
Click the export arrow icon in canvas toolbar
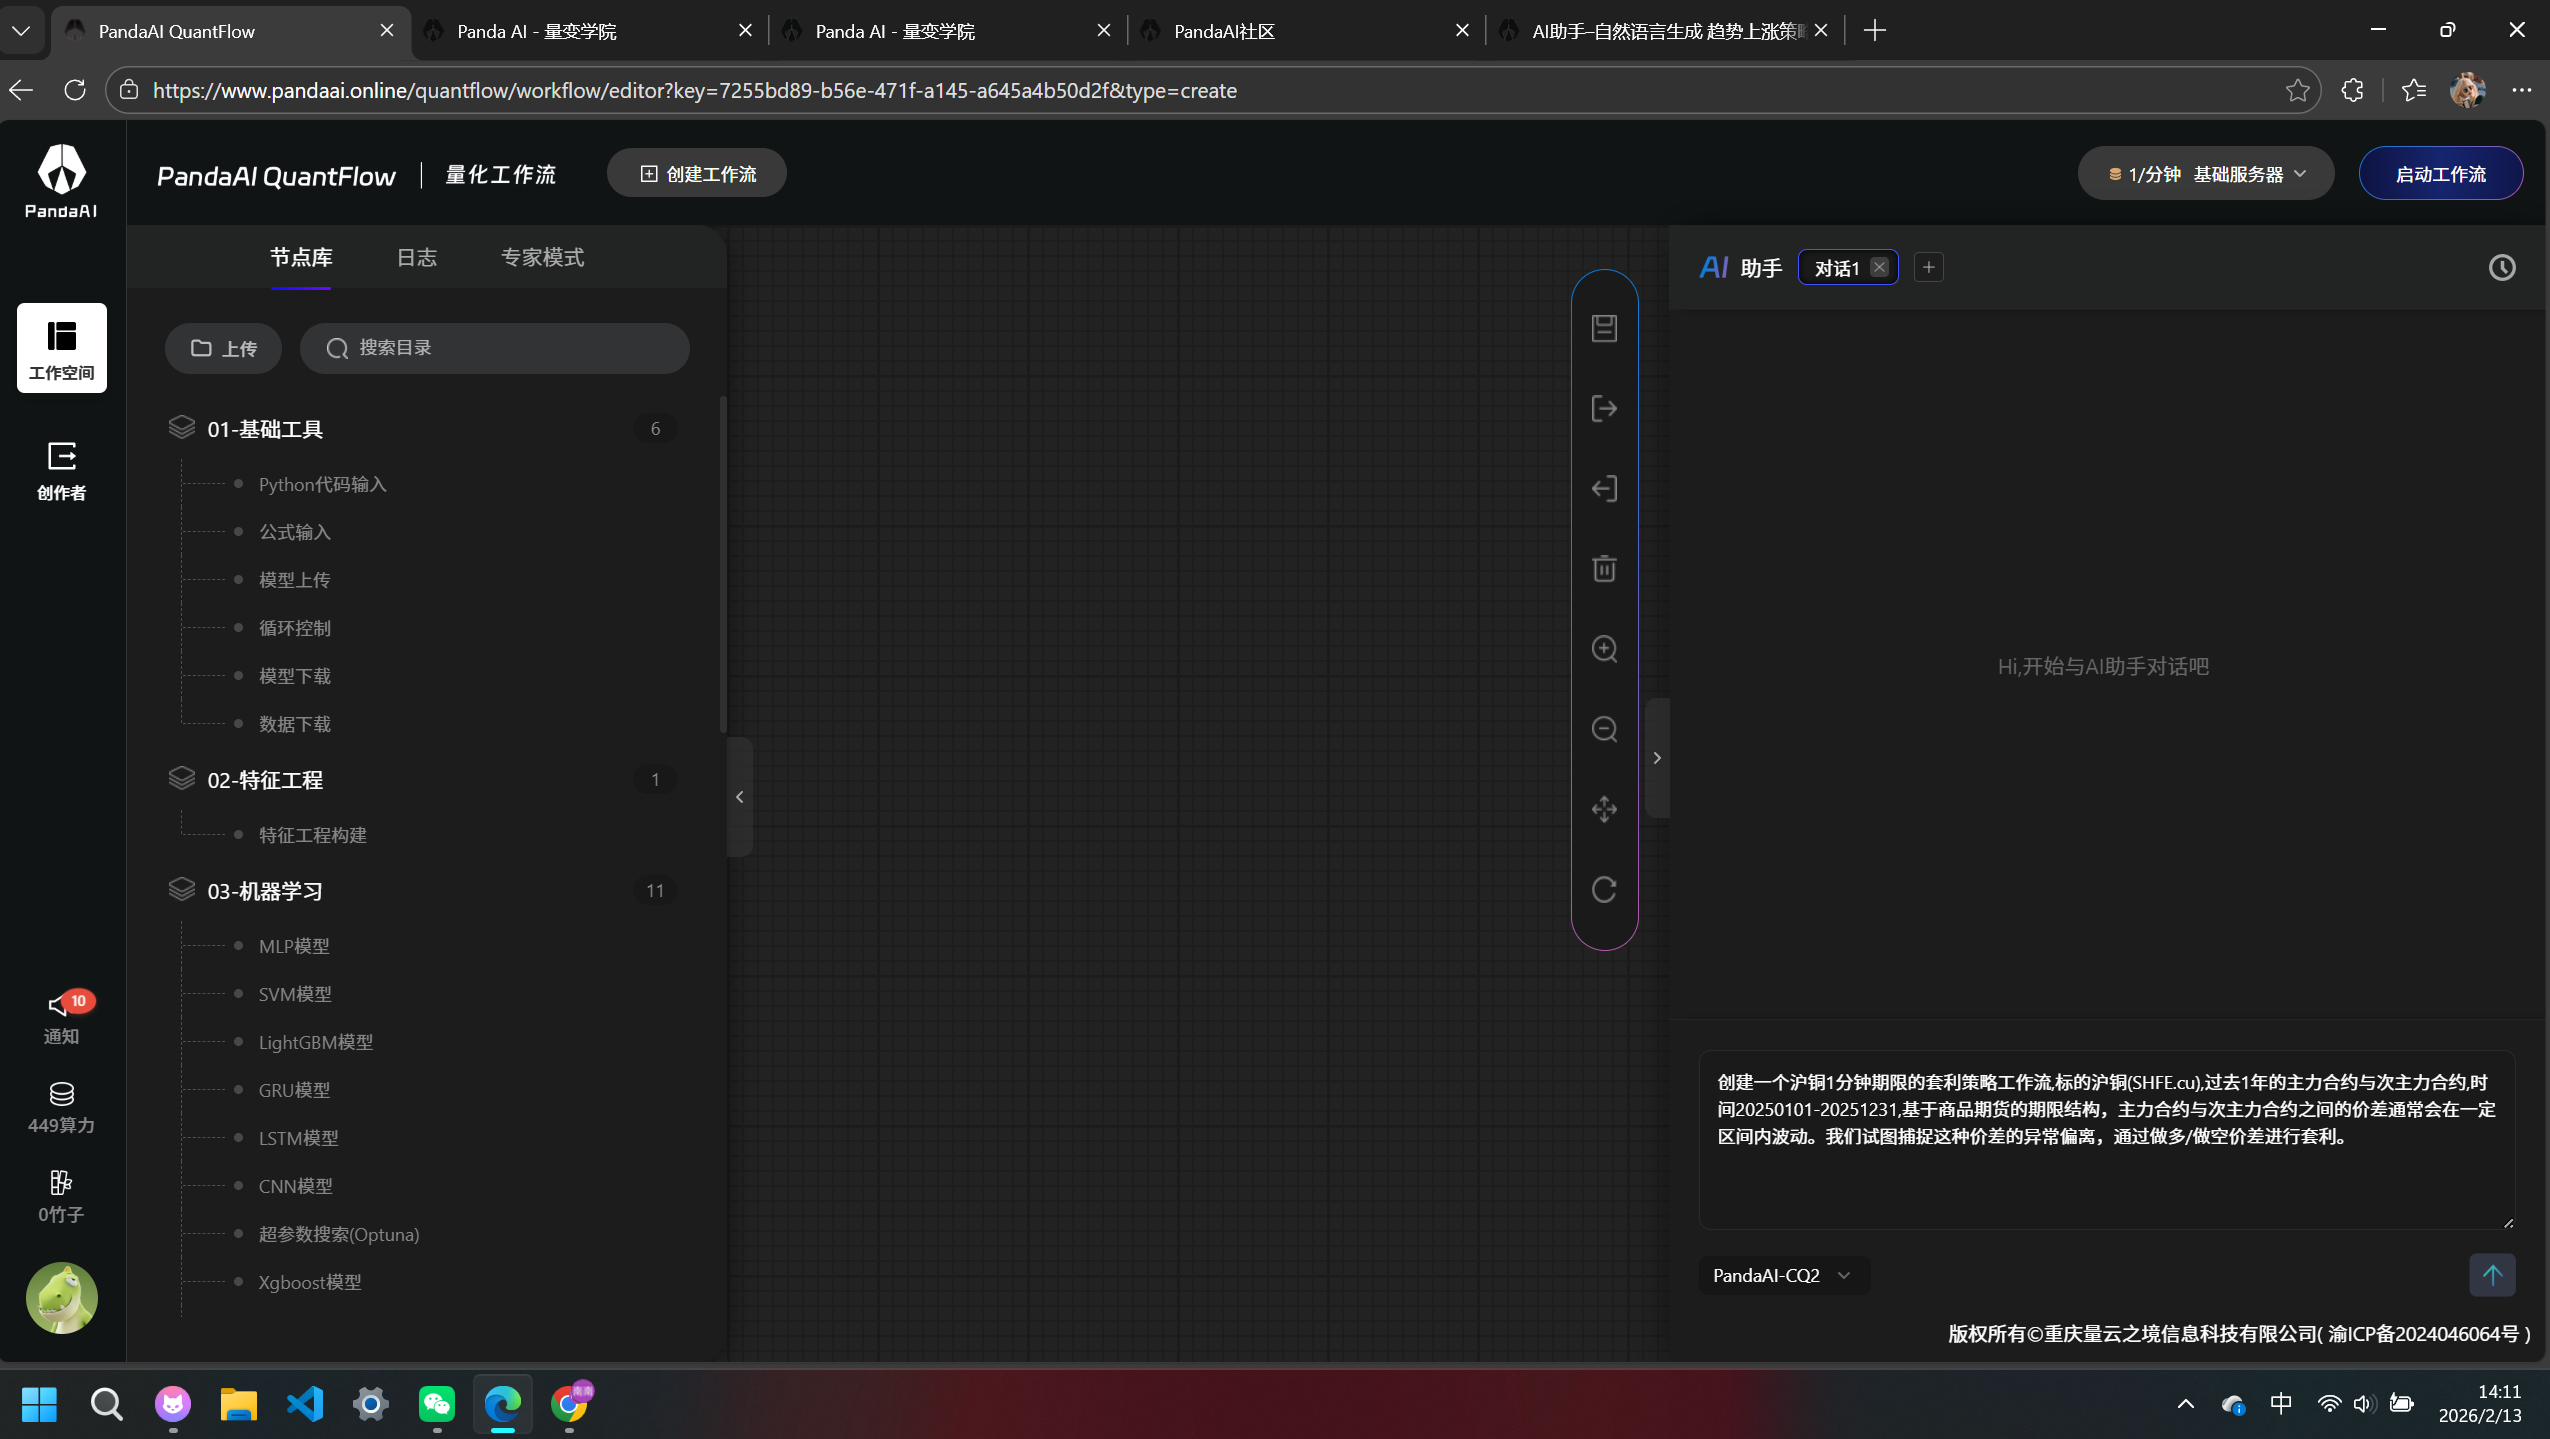pyautogui.click(x=1604, y=408)
